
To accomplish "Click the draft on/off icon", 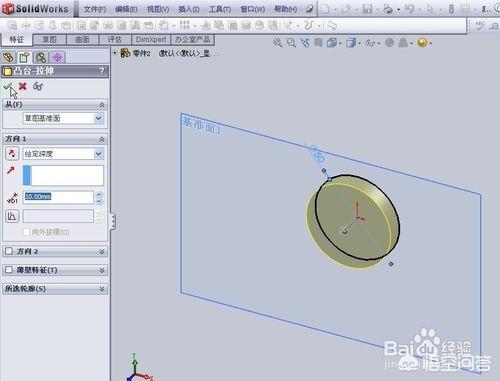I will pyautogui.click(x=12, y=216).
